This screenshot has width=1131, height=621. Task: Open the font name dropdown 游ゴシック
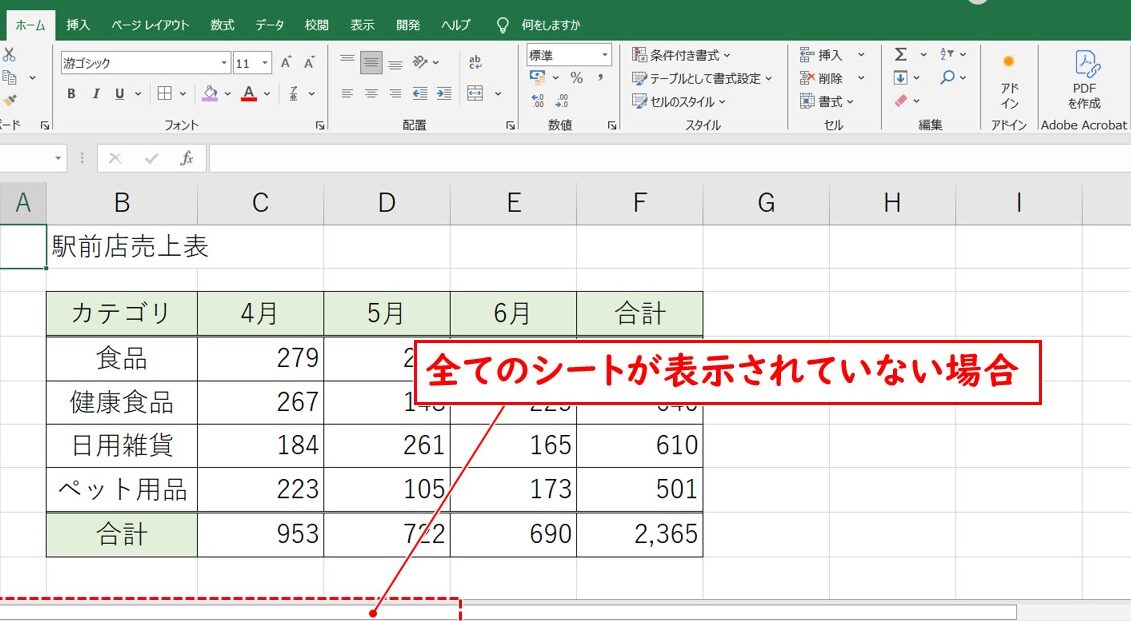[224, 63]
